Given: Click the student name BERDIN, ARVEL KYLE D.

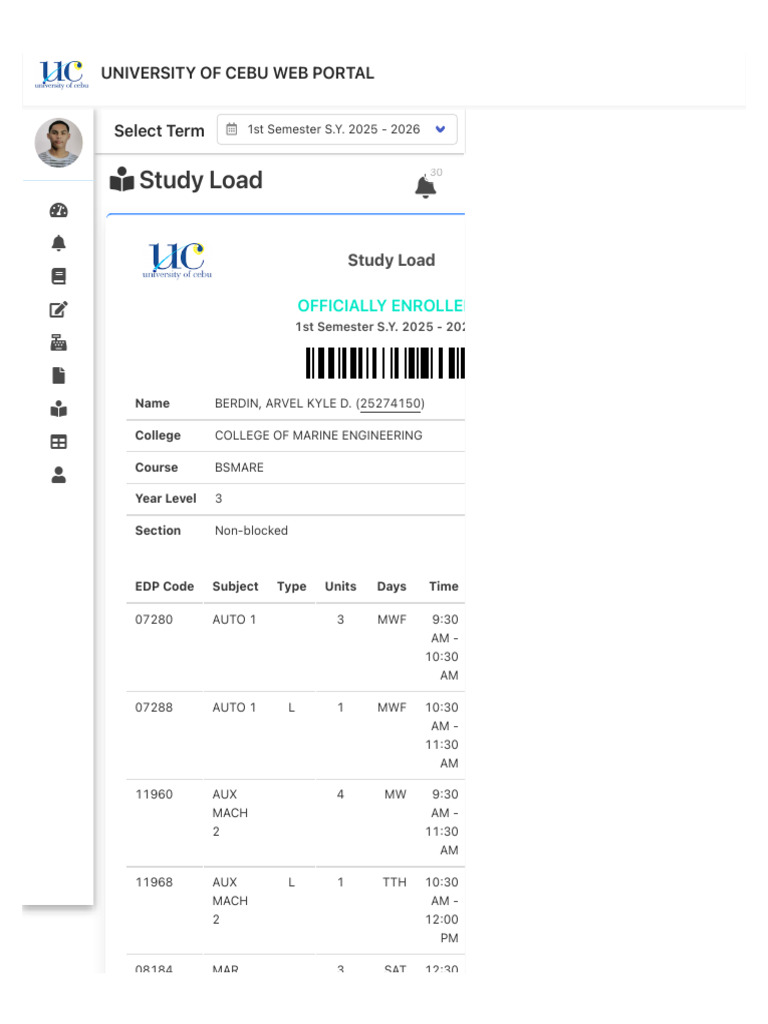Looking at the screenshot, I should point(283,404).
